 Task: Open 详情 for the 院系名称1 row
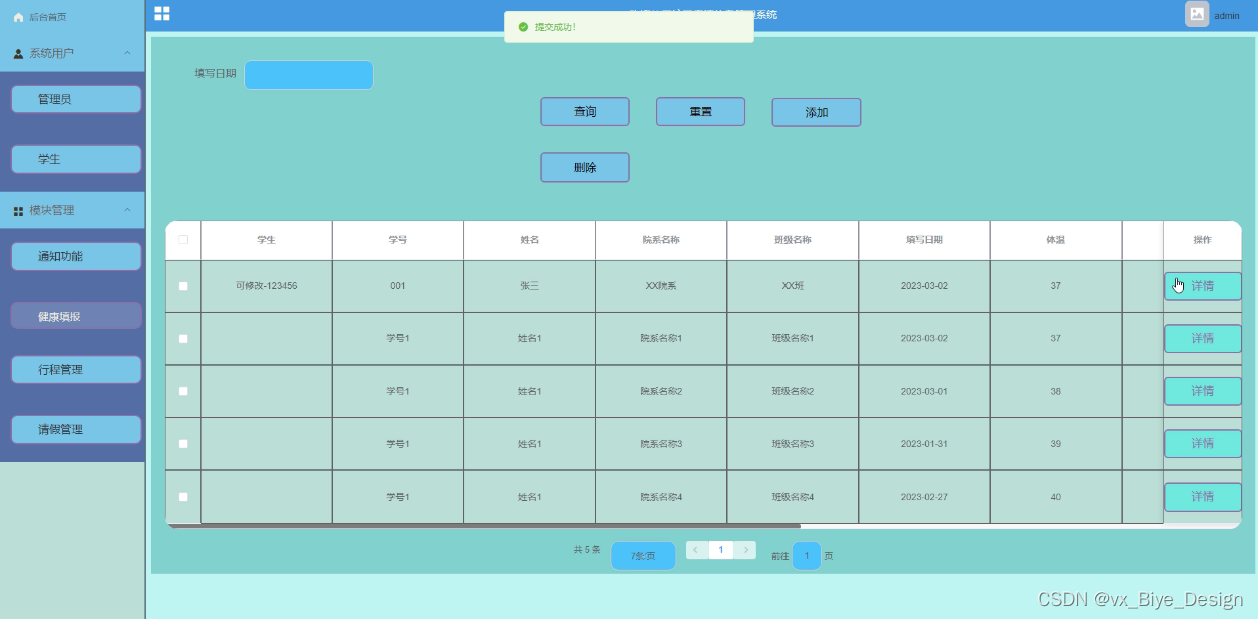1203,339
